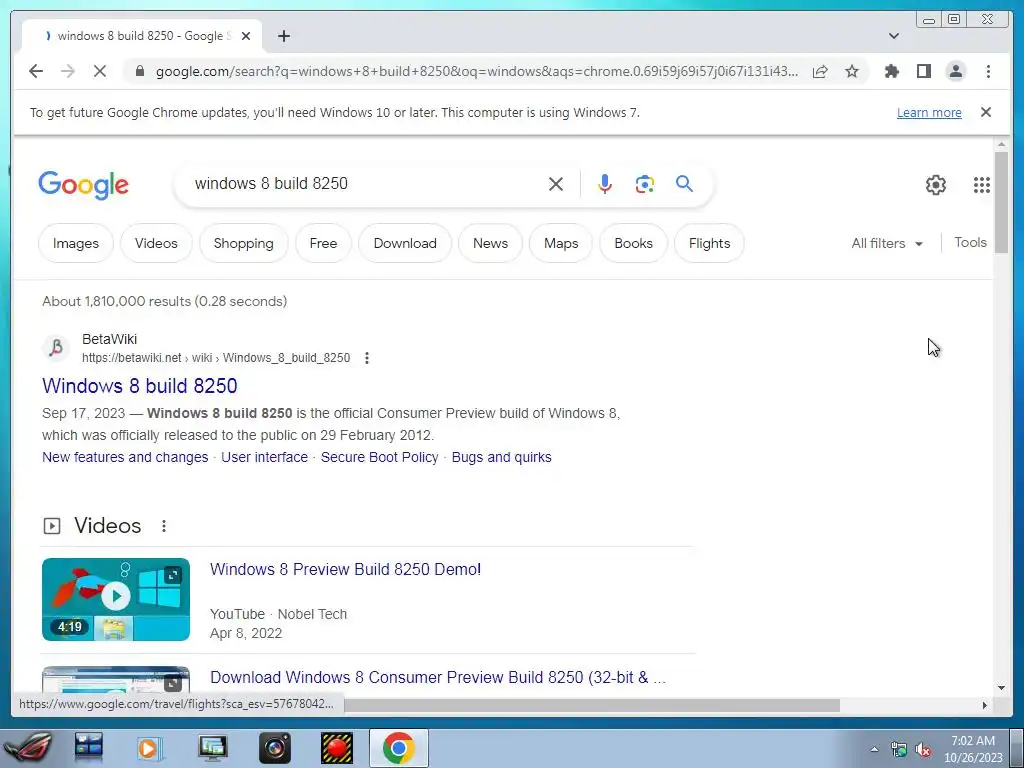This screenshot has height=768, width=1024.
Task: Open a new tab with plus button
Action: point(283,36)
